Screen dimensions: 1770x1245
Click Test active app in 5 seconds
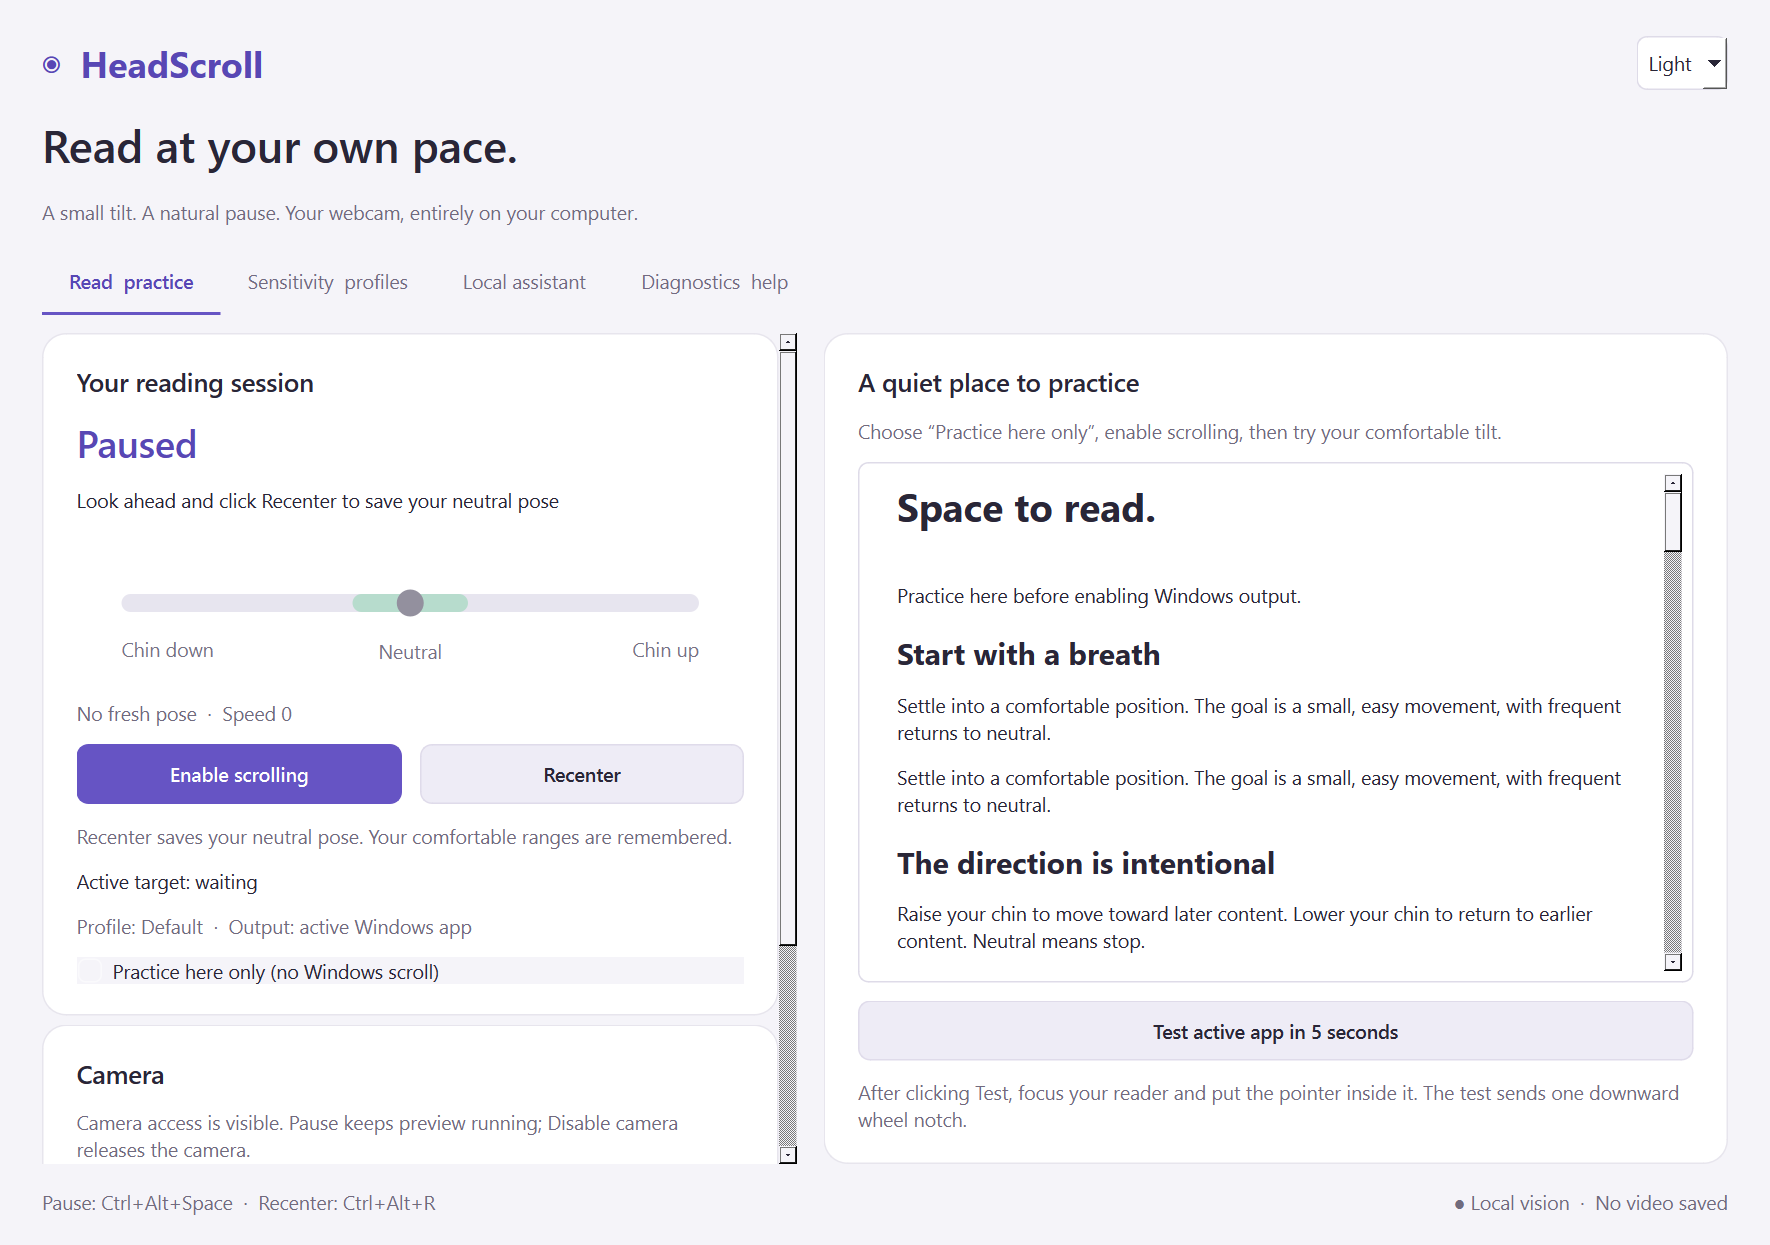(1275, 1031)
